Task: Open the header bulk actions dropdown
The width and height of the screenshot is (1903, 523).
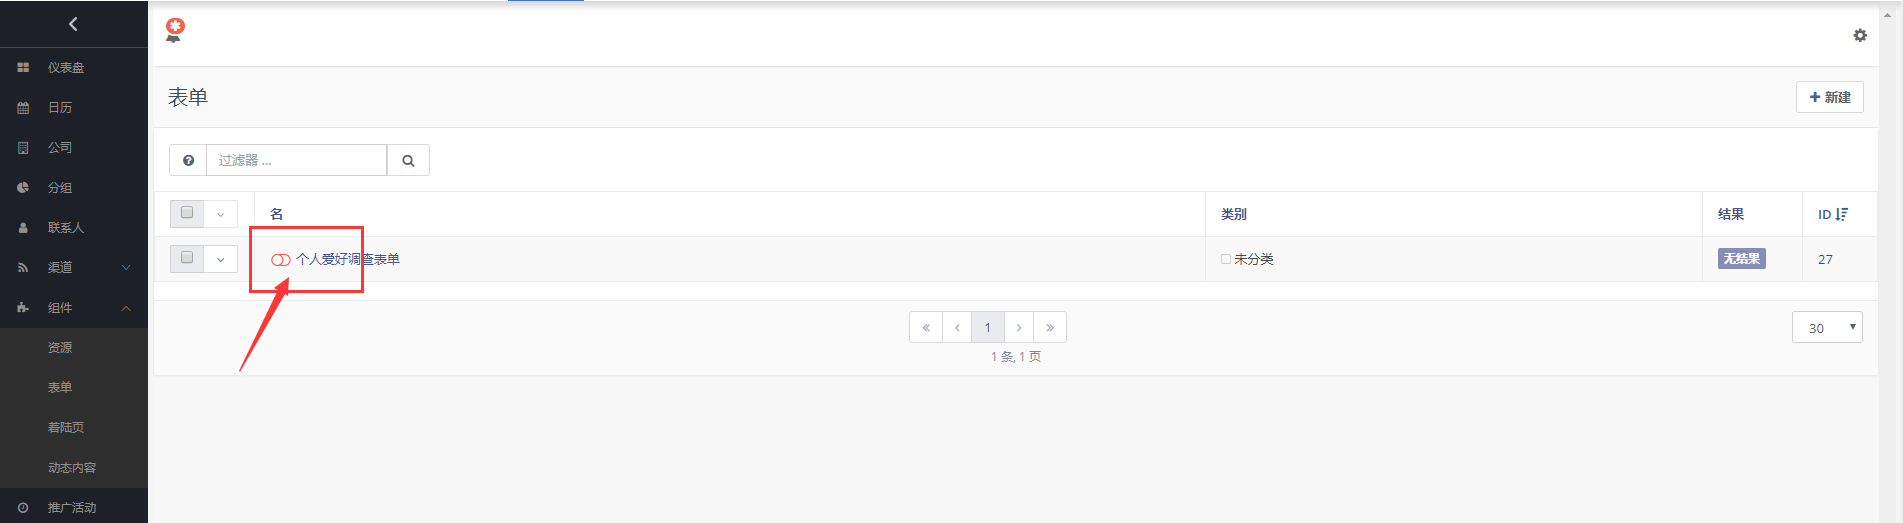Action: click(x=221, y=214)
